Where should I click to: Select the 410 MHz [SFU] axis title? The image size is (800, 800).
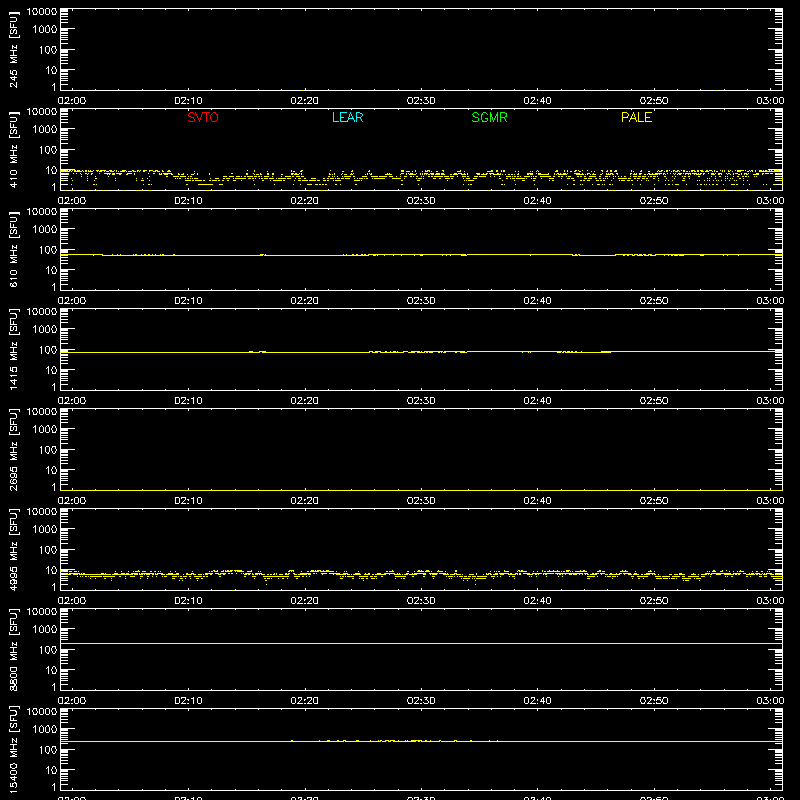(x=14, y=149)
